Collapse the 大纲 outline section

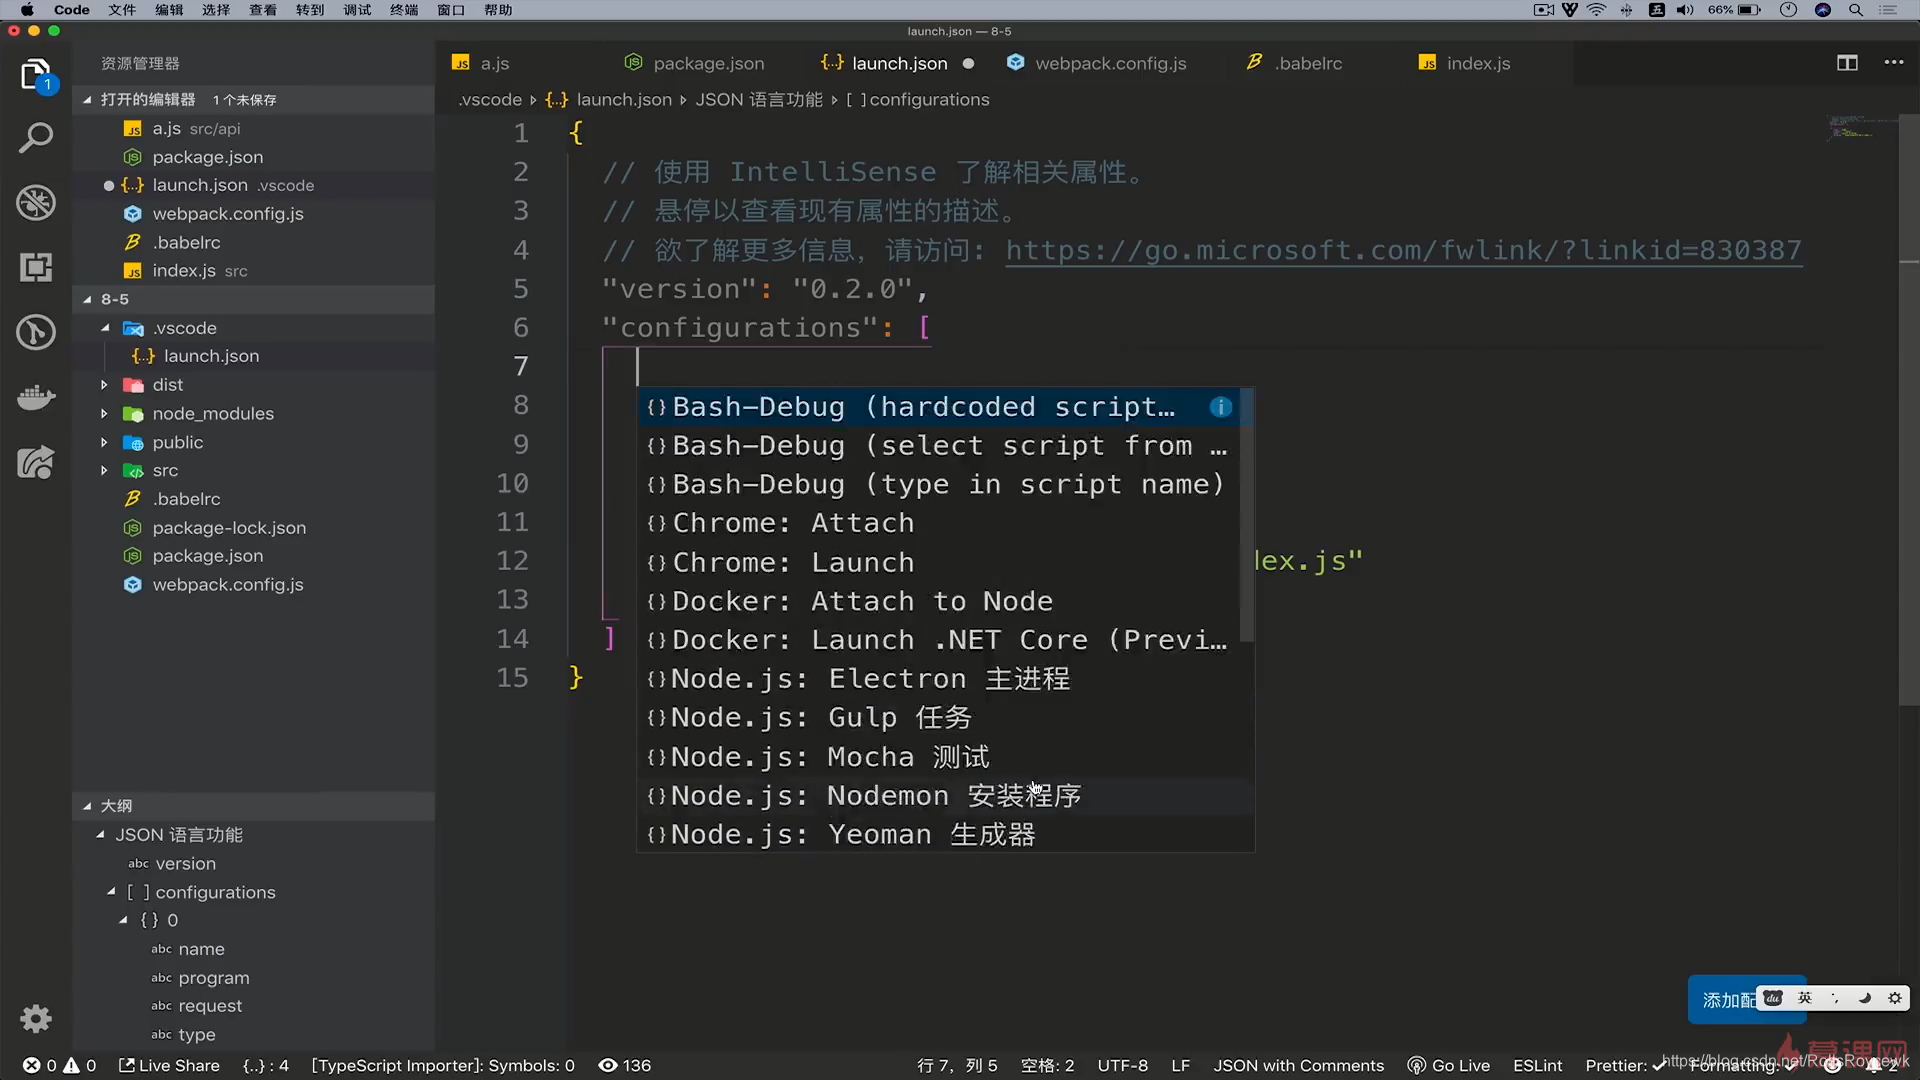coord(87,806)
